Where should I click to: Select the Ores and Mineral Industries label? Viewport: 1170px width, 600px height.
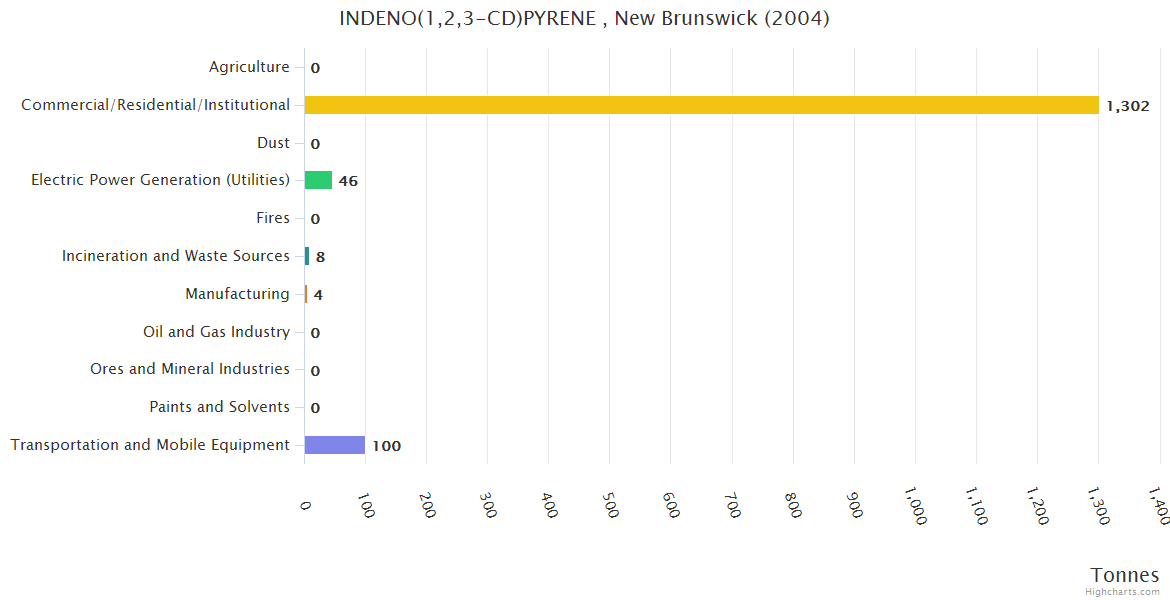[190, 369]
